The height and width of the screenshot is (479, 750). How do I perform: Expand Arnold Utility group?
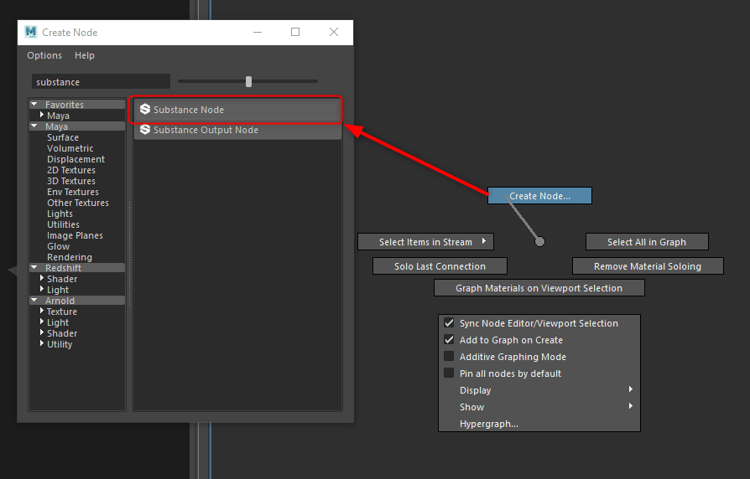click(42, 344)
